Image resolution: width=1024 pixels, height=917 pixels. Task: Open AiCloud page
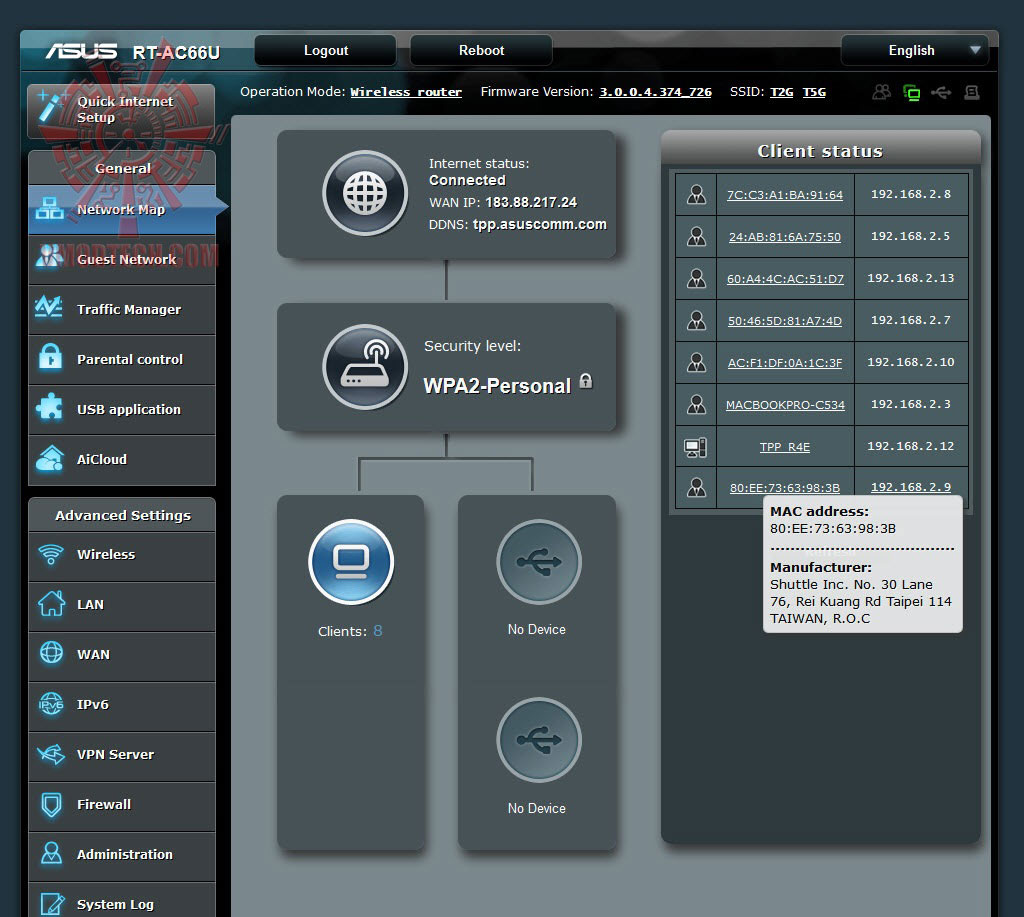[x=121, y=460]
